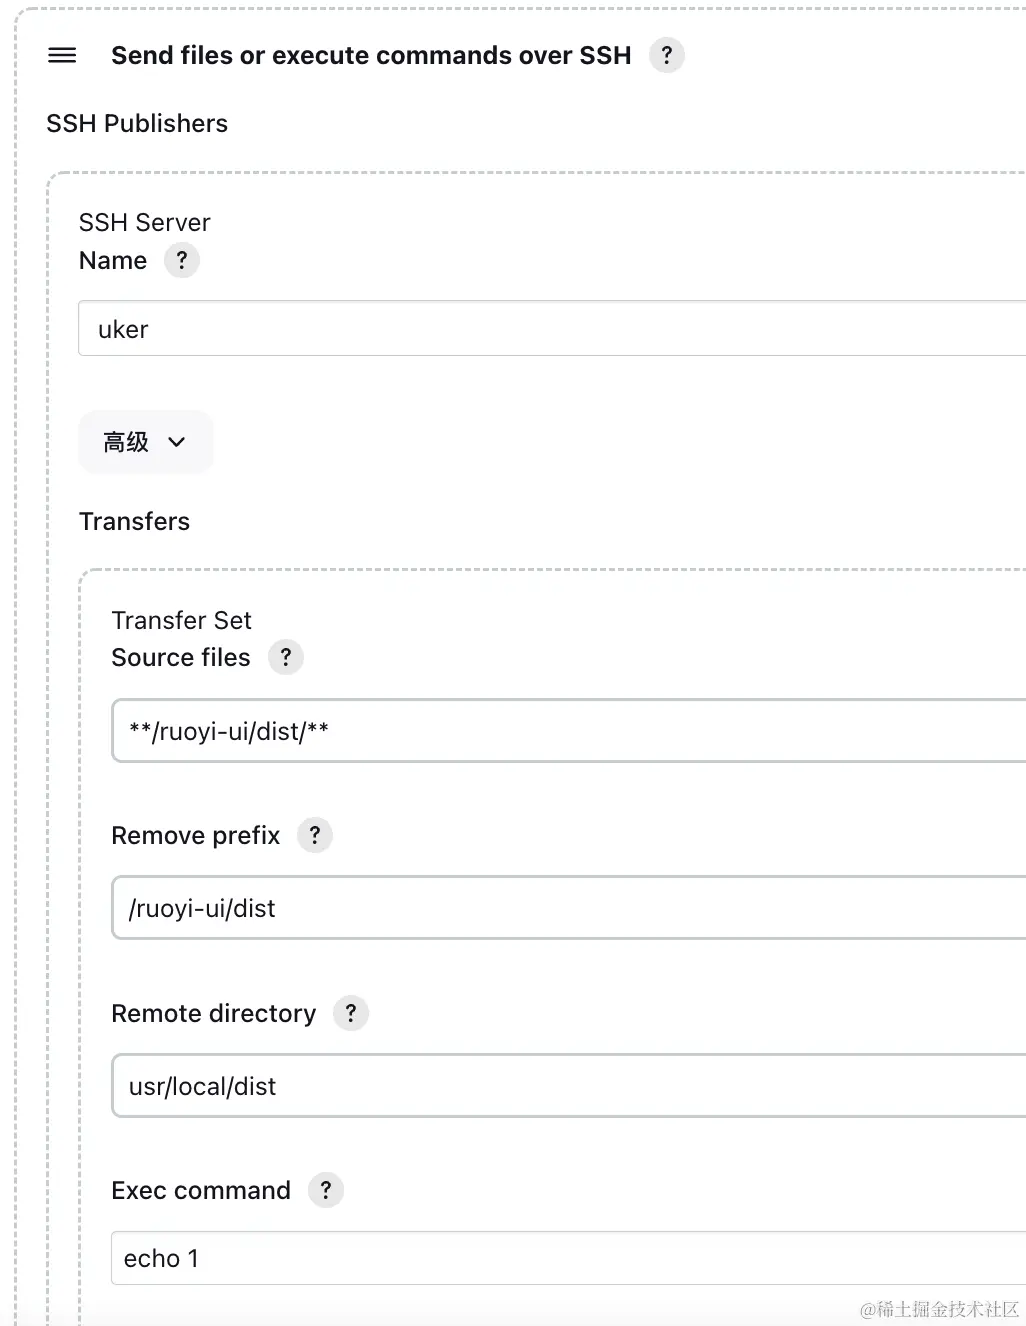Click the Remote directory label text
Image resolution: width=1026 pixels, height=1326 pixels.
[x=213, y=1013]
